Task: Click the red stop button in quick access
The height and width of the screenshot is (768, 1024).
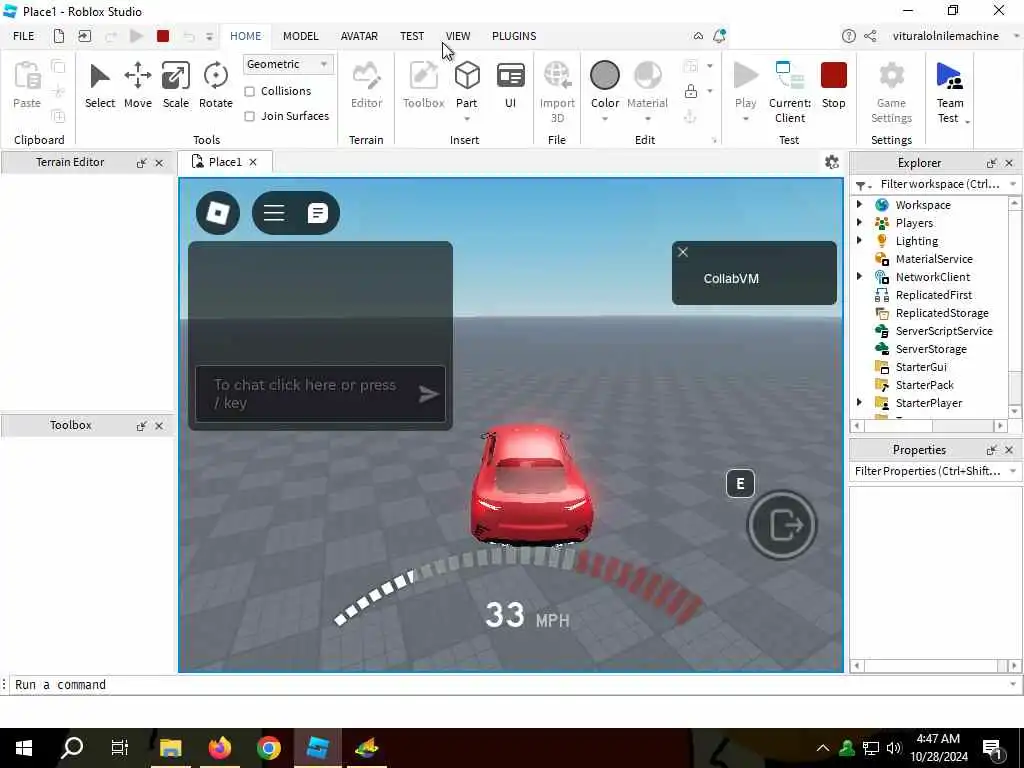Action: (163, 36)
